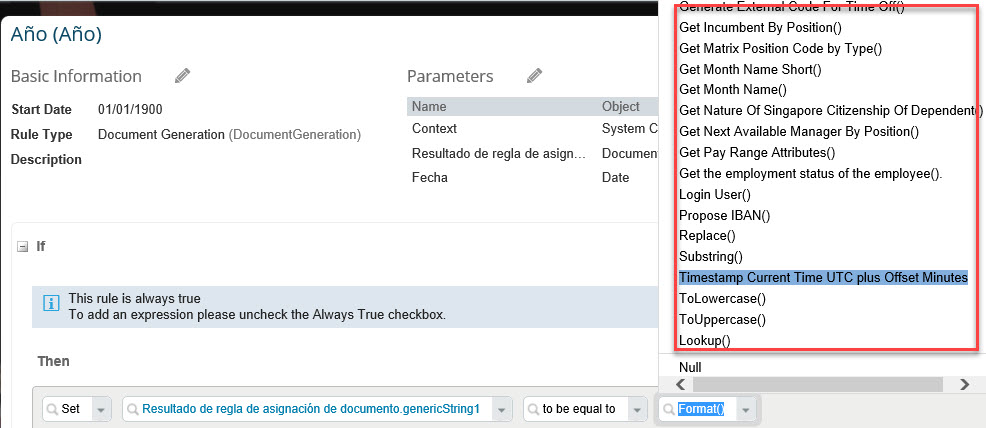Click the horizontal scrollbar left arrow

point(681,384)
